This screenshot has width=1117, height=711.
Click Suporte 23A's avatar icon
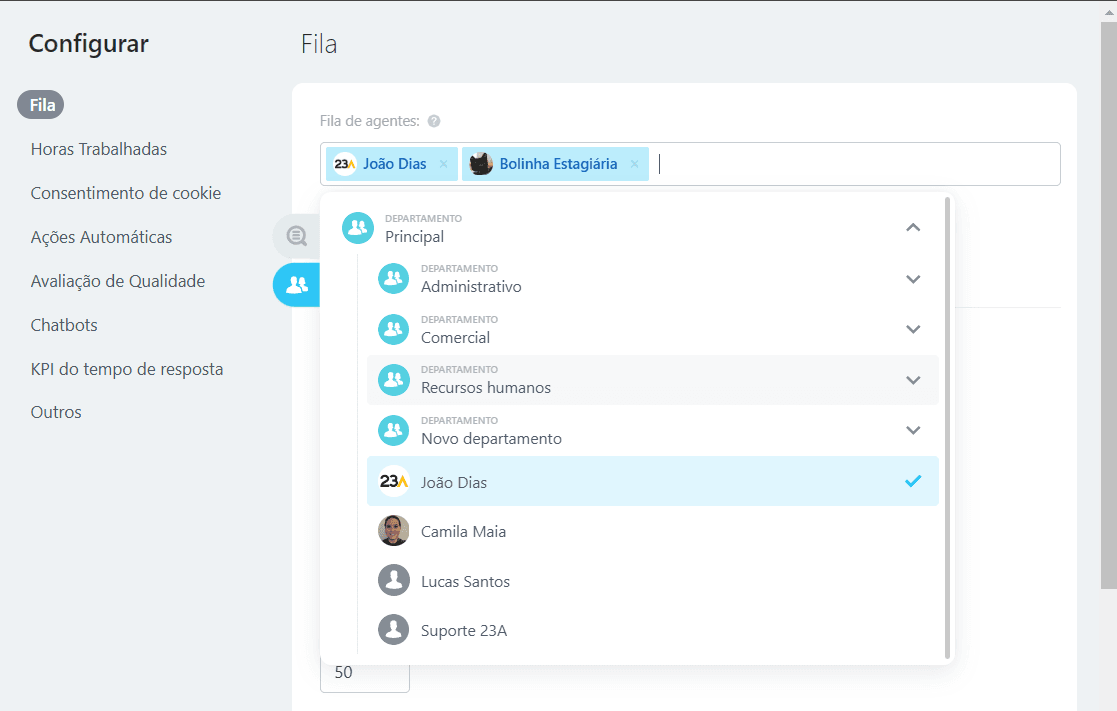[x=394, y=630]
